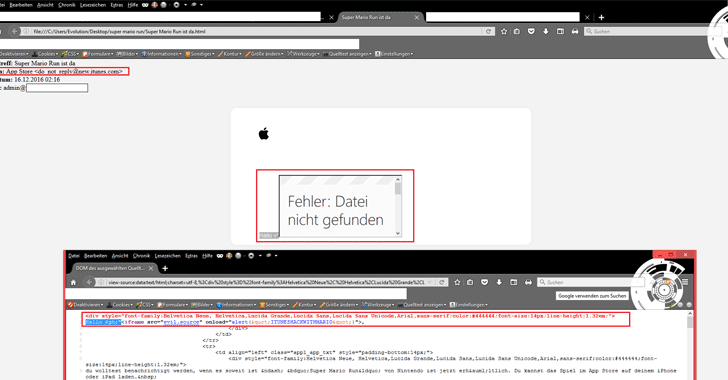This screenshot has height=380, width=728.
Task: Open Chronik menu in source viewer window
Action: (141, 256)
